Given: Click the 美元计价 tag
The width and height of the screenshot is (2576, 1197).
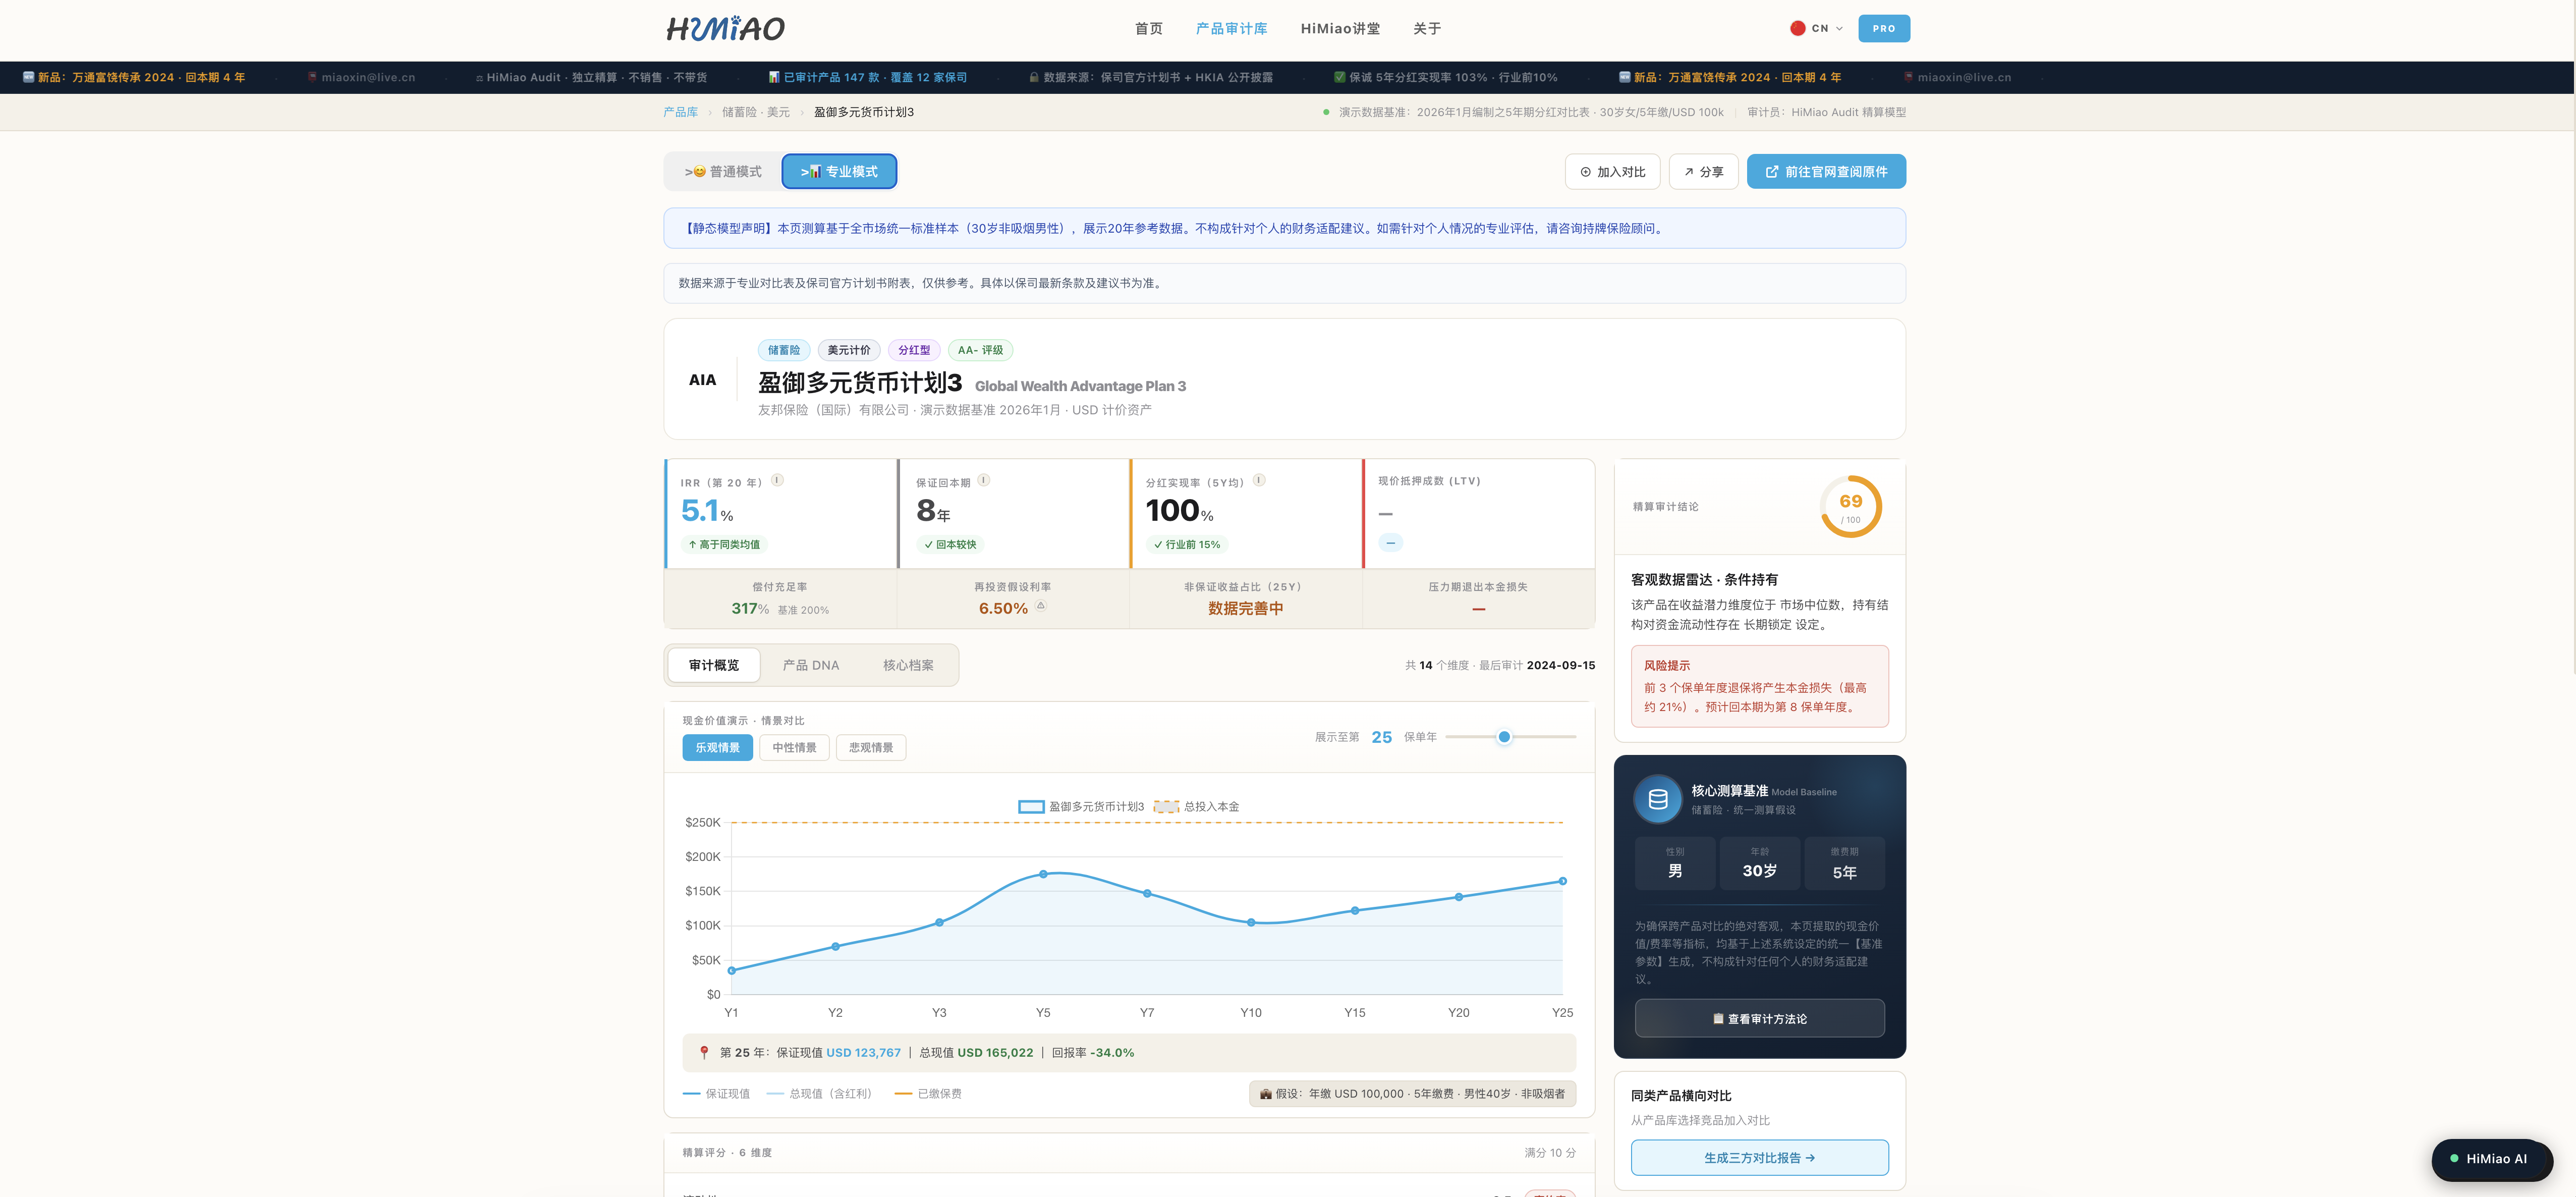Looking at the screenshot, I should 849,350.
